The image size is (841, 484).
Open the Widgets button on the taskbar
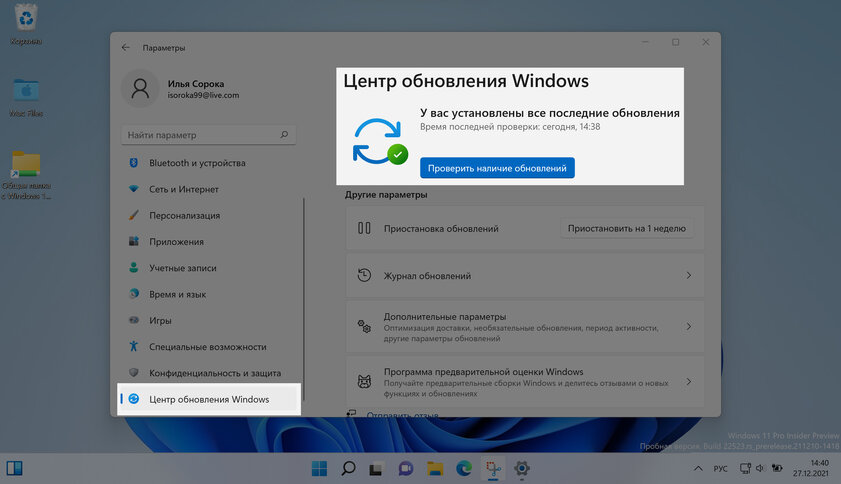14,468
